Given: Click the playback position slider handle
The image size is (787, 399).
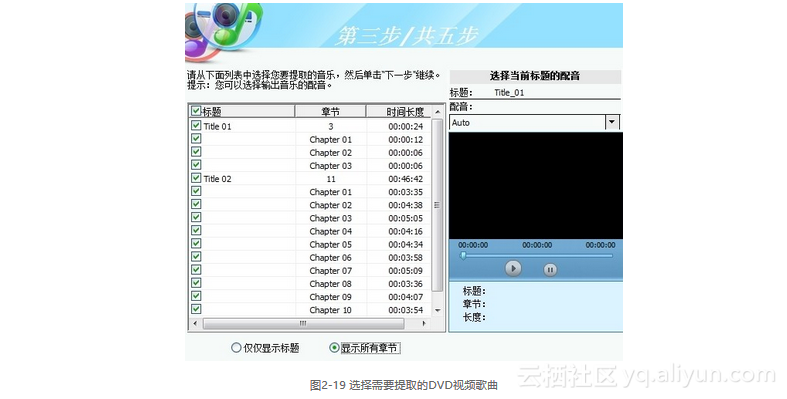Looking at the screenshot, I should [x=463, y=255].
